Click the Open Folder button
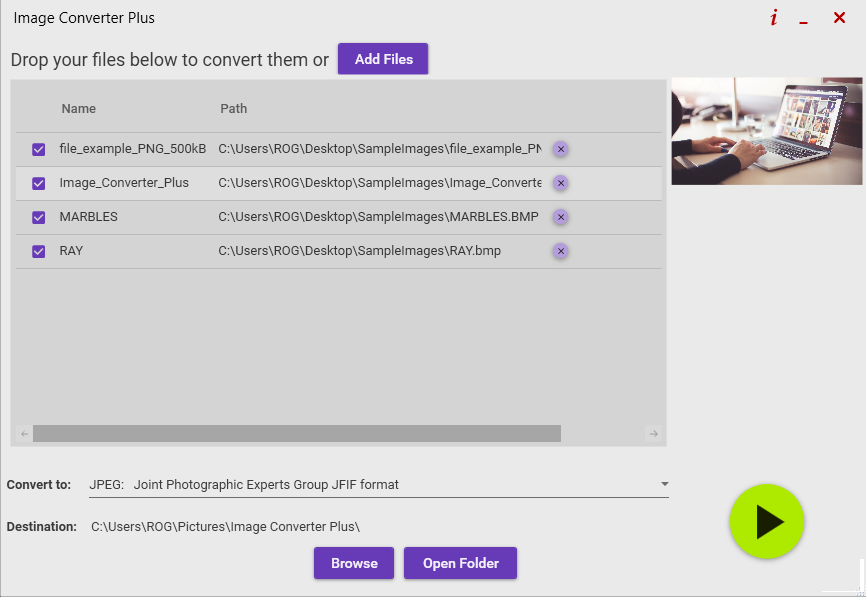The image size is (866, 597). [461, 563]
